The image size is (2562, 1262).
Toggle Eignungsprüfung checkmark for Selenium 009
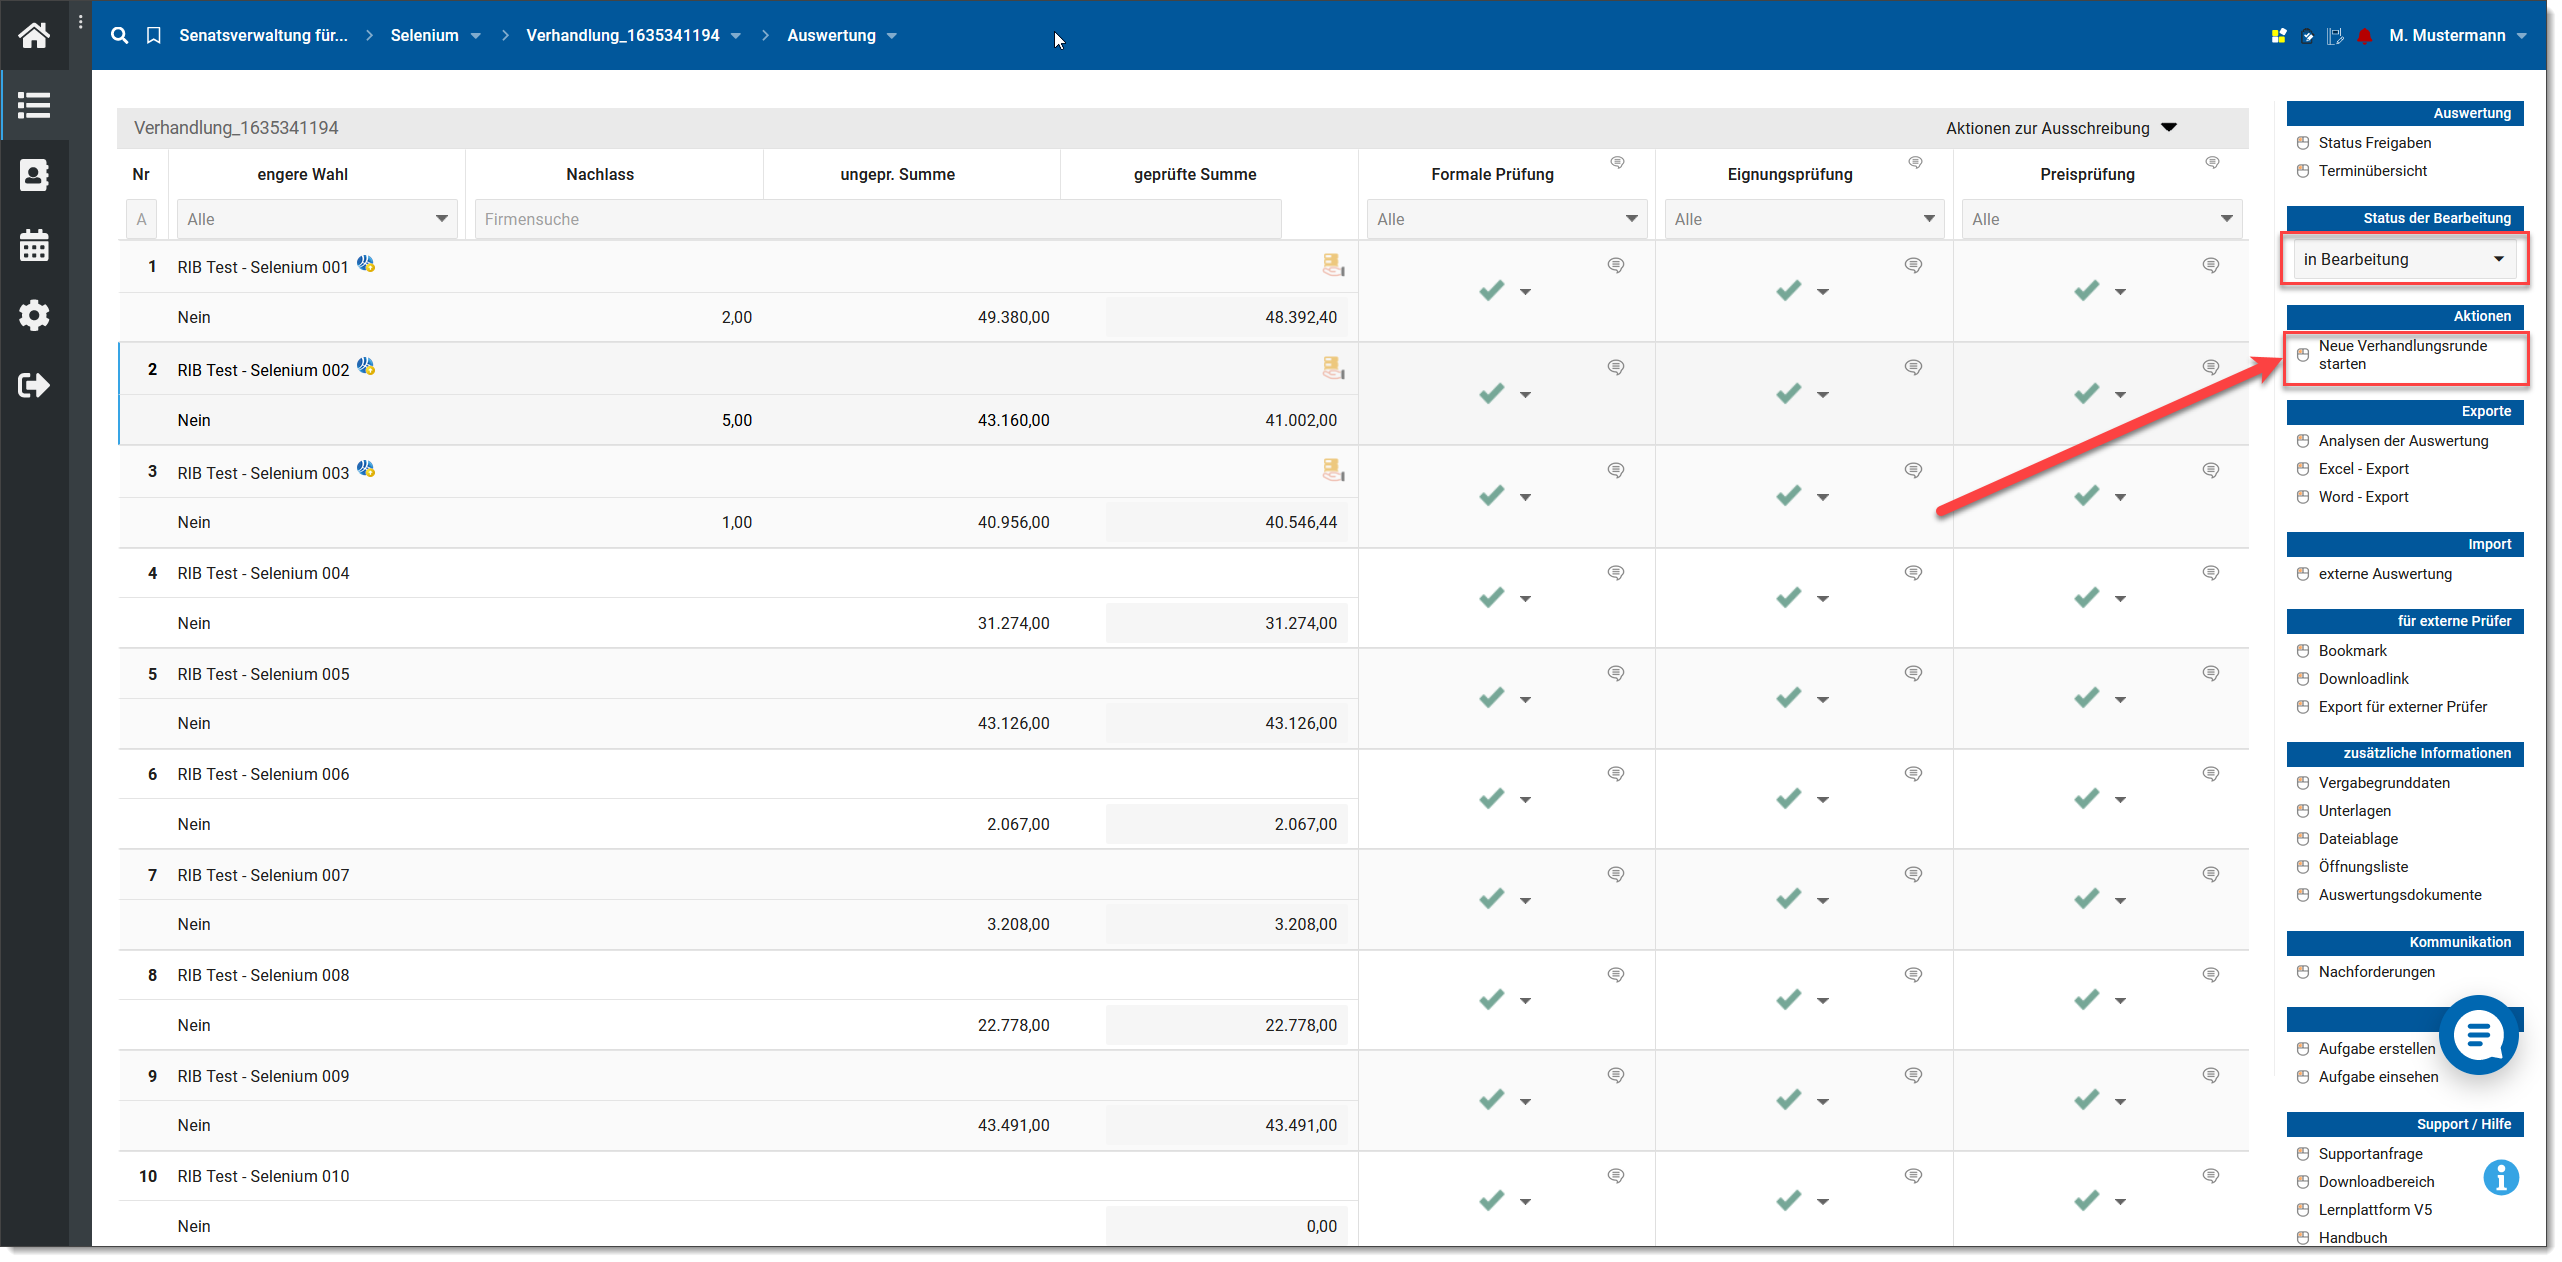point(1789,1100)
